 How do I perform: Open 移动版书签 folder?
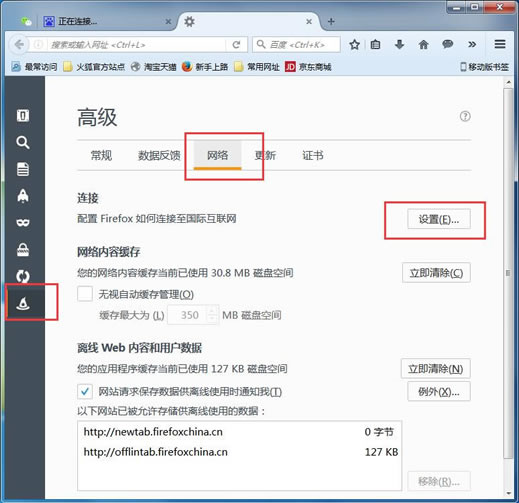[484, 67]
